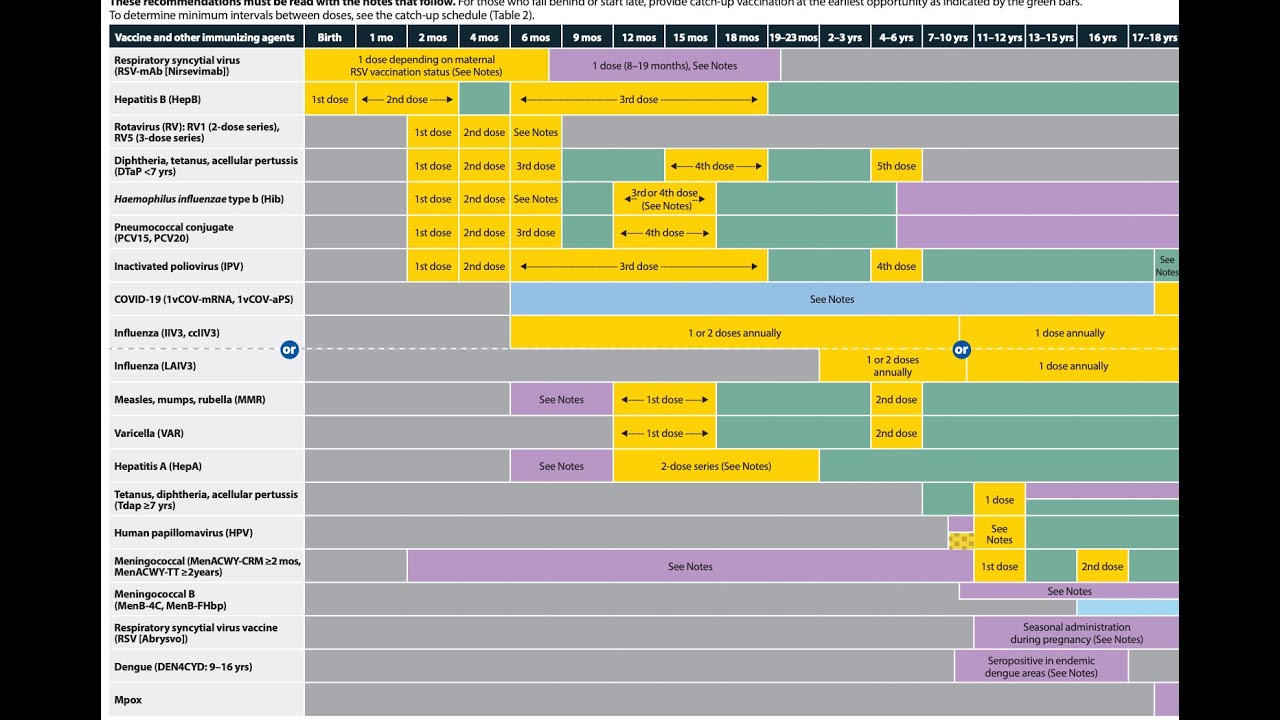This screenshot has height=720, width=1280.
Task: Click the Hepatitis B '2nd dose' cell
Action: pyautogui.click(x=407, y=99)
